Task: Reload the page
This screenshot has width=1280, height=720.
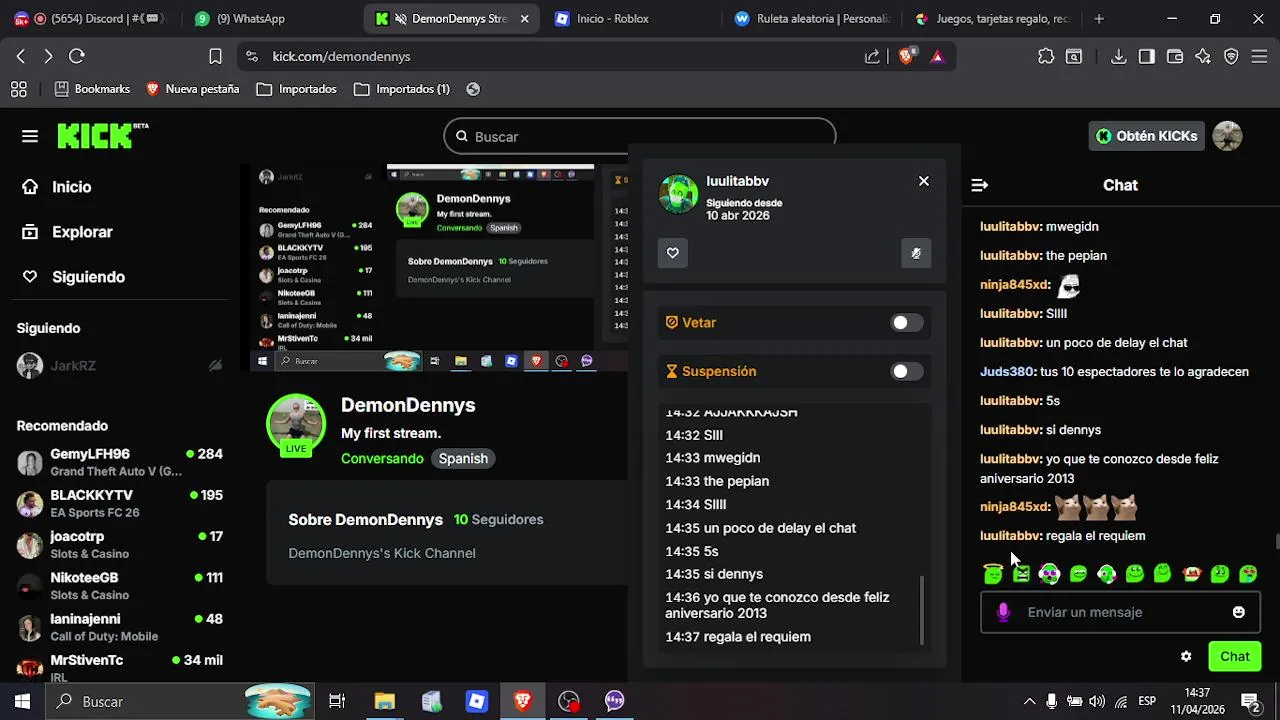Action: 76,57
